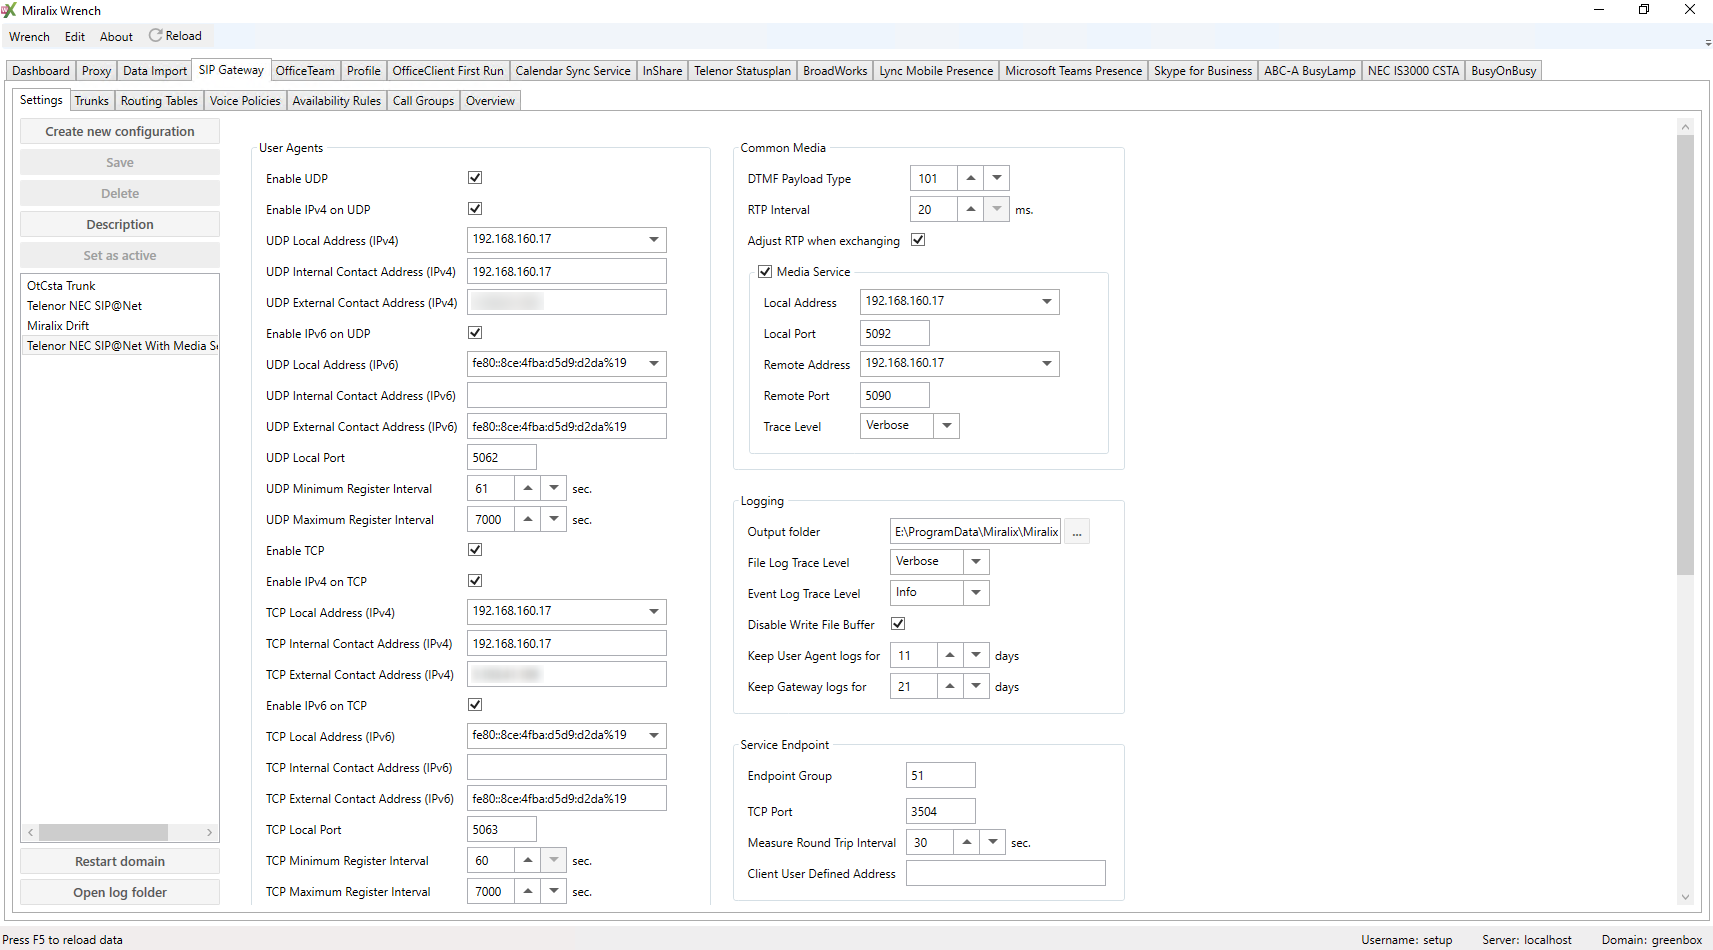Open the Skype for Business tab
The width and height of the screenshot is (1713, 950).
(1203, 71)
